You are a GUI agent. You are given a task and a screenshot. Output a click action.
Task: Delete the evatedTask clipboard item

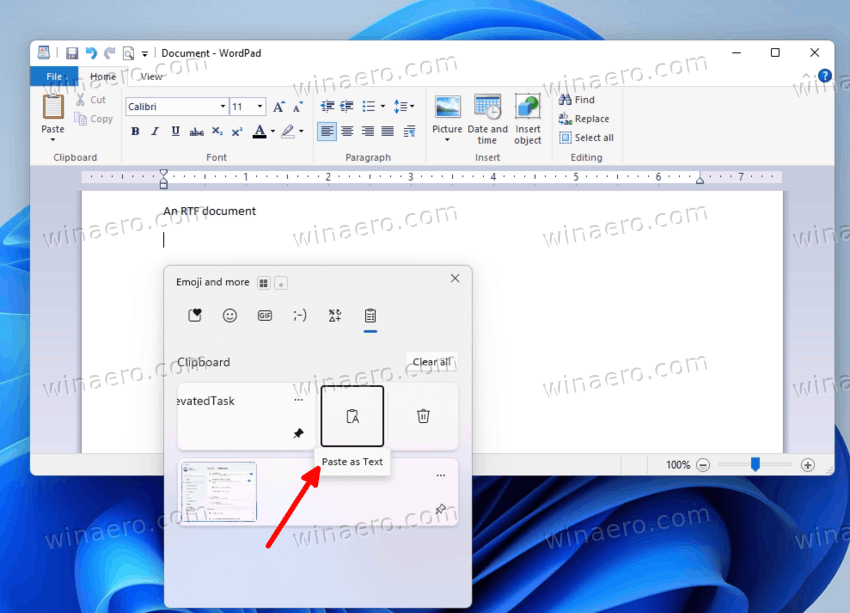click(x=423, y=416)
